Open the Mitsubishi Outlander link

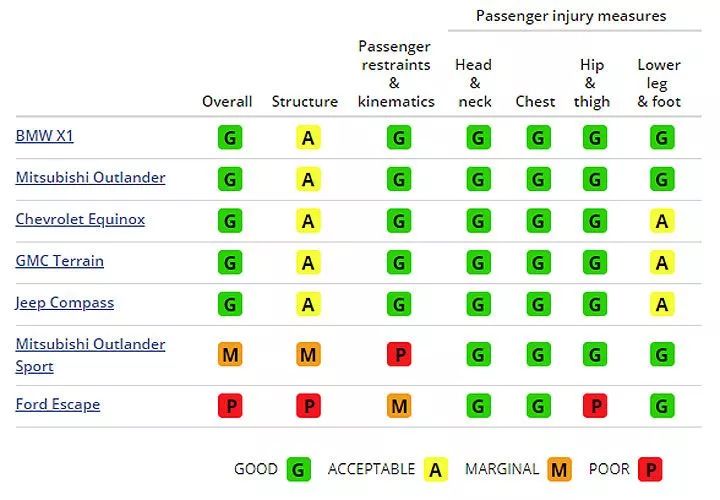[x=90, y=178]
